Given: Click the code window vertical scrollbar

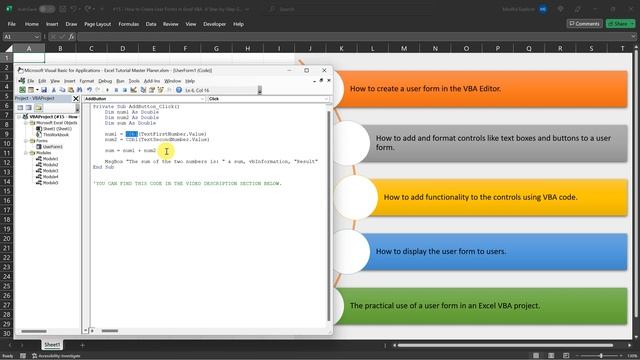Looking at the screenshot, I should click(x=329, y=216).
